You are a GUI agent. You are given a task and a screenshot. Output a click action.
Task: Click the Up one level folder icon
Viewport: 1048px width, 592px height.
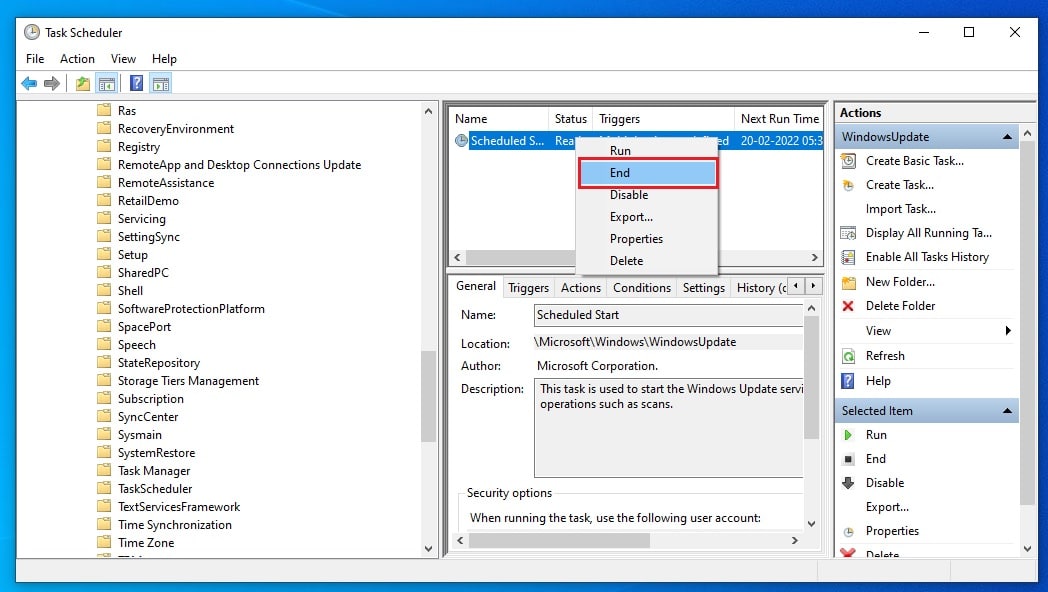coord(82,84)
